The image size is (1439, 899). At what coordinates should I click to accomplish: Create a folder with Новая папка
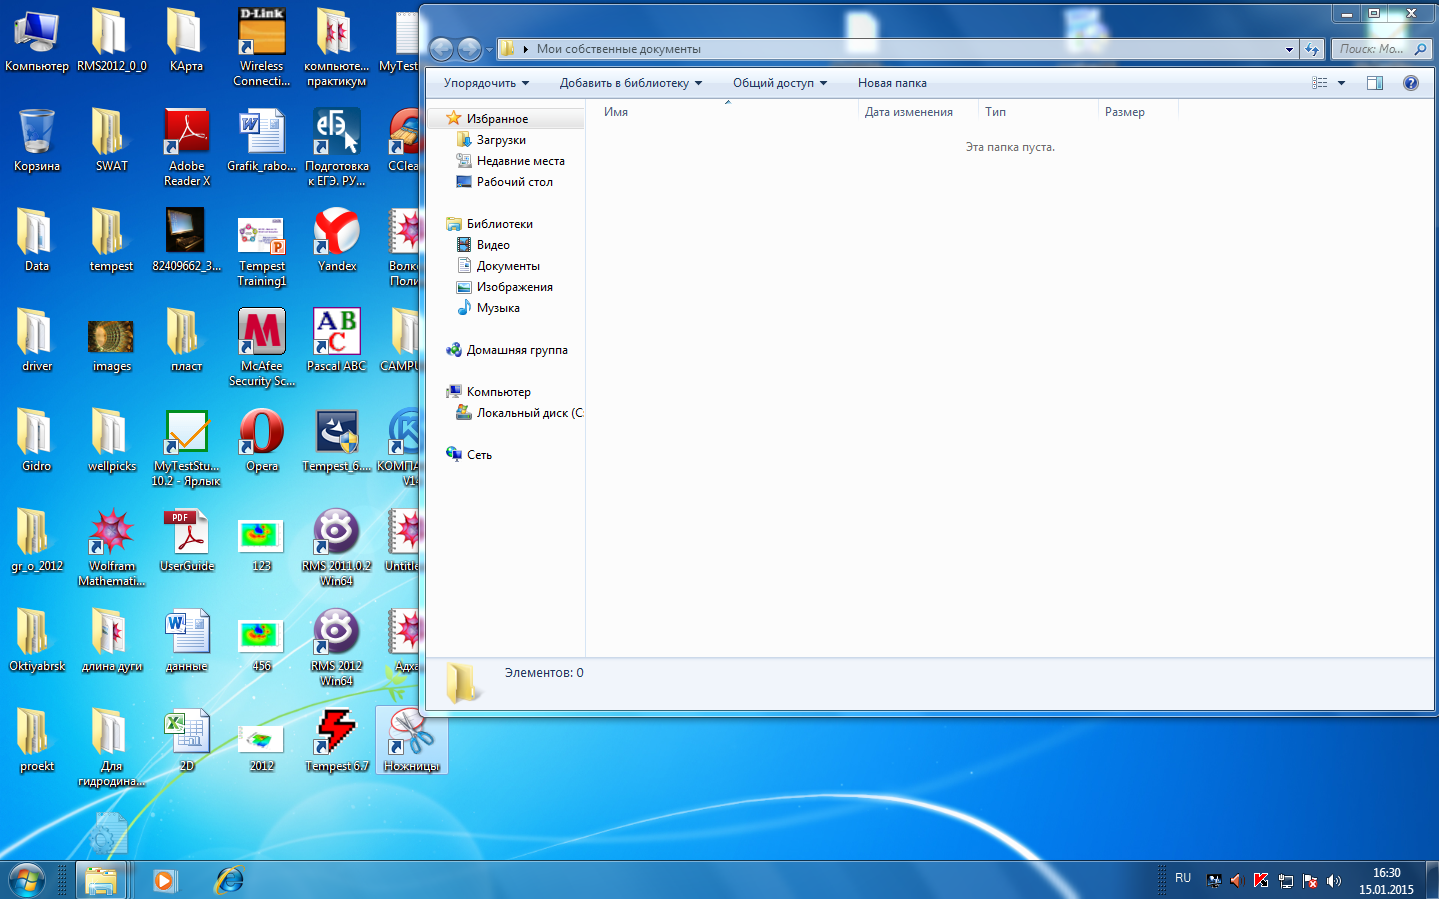pyautogui.click(x=892, y=83)
